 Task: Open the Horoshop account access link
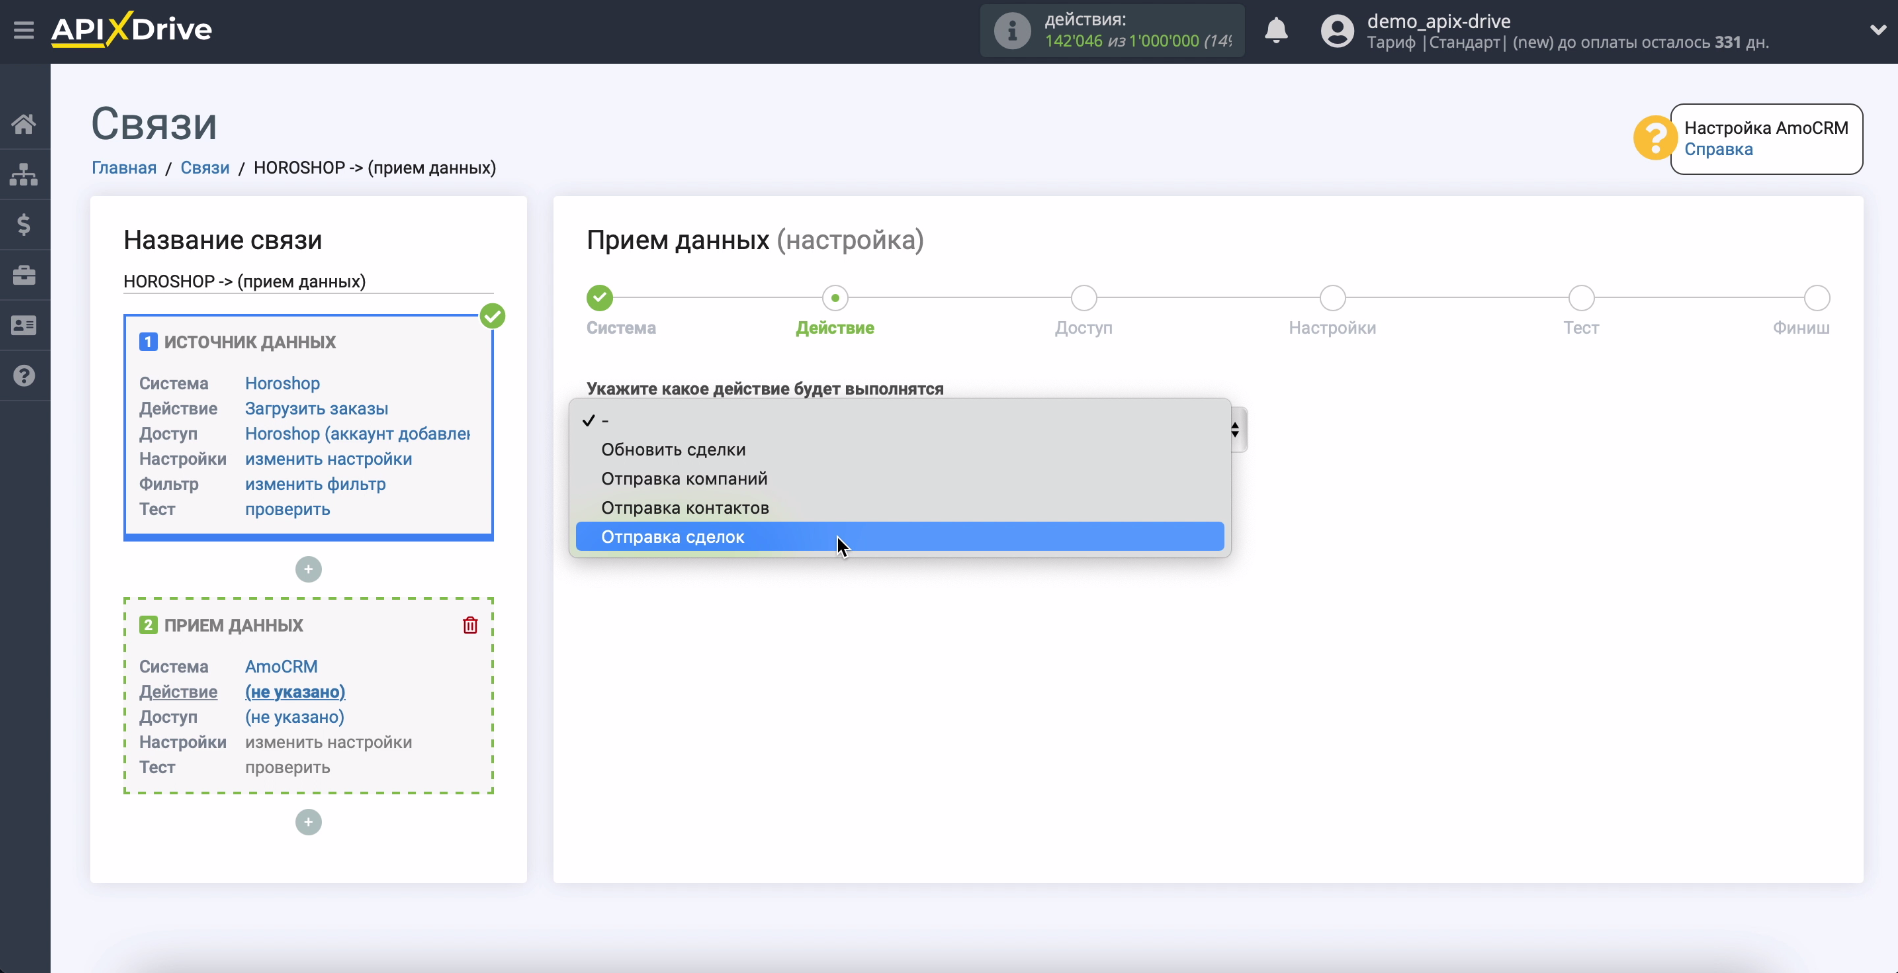click(357, 434)
